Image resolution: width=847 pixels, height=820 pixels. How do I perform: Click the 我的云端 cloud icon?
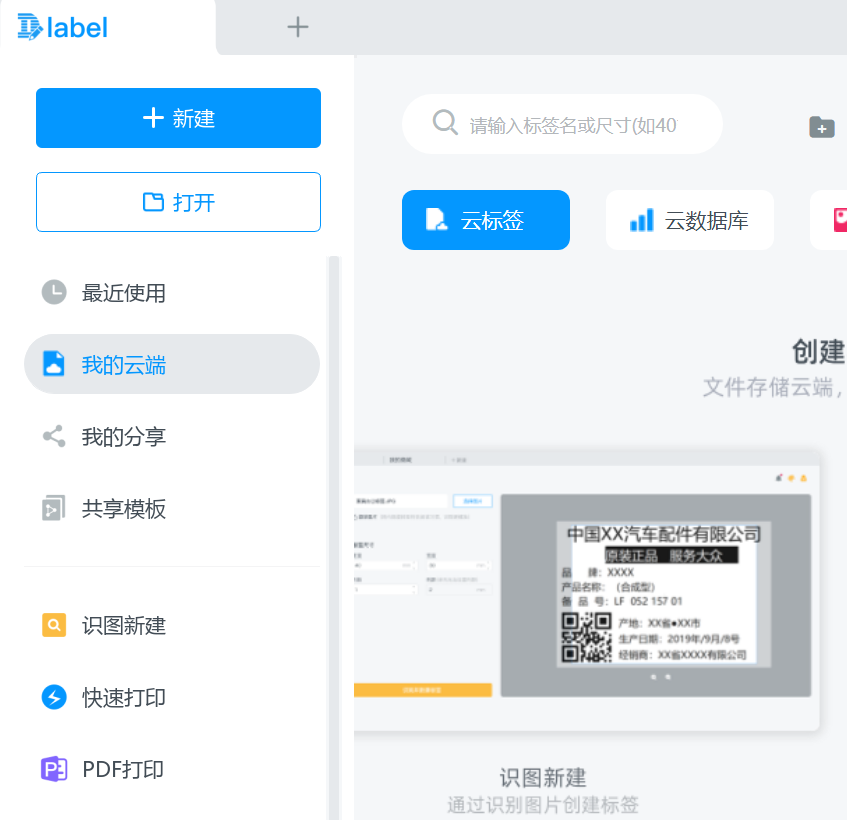point(54,364)
